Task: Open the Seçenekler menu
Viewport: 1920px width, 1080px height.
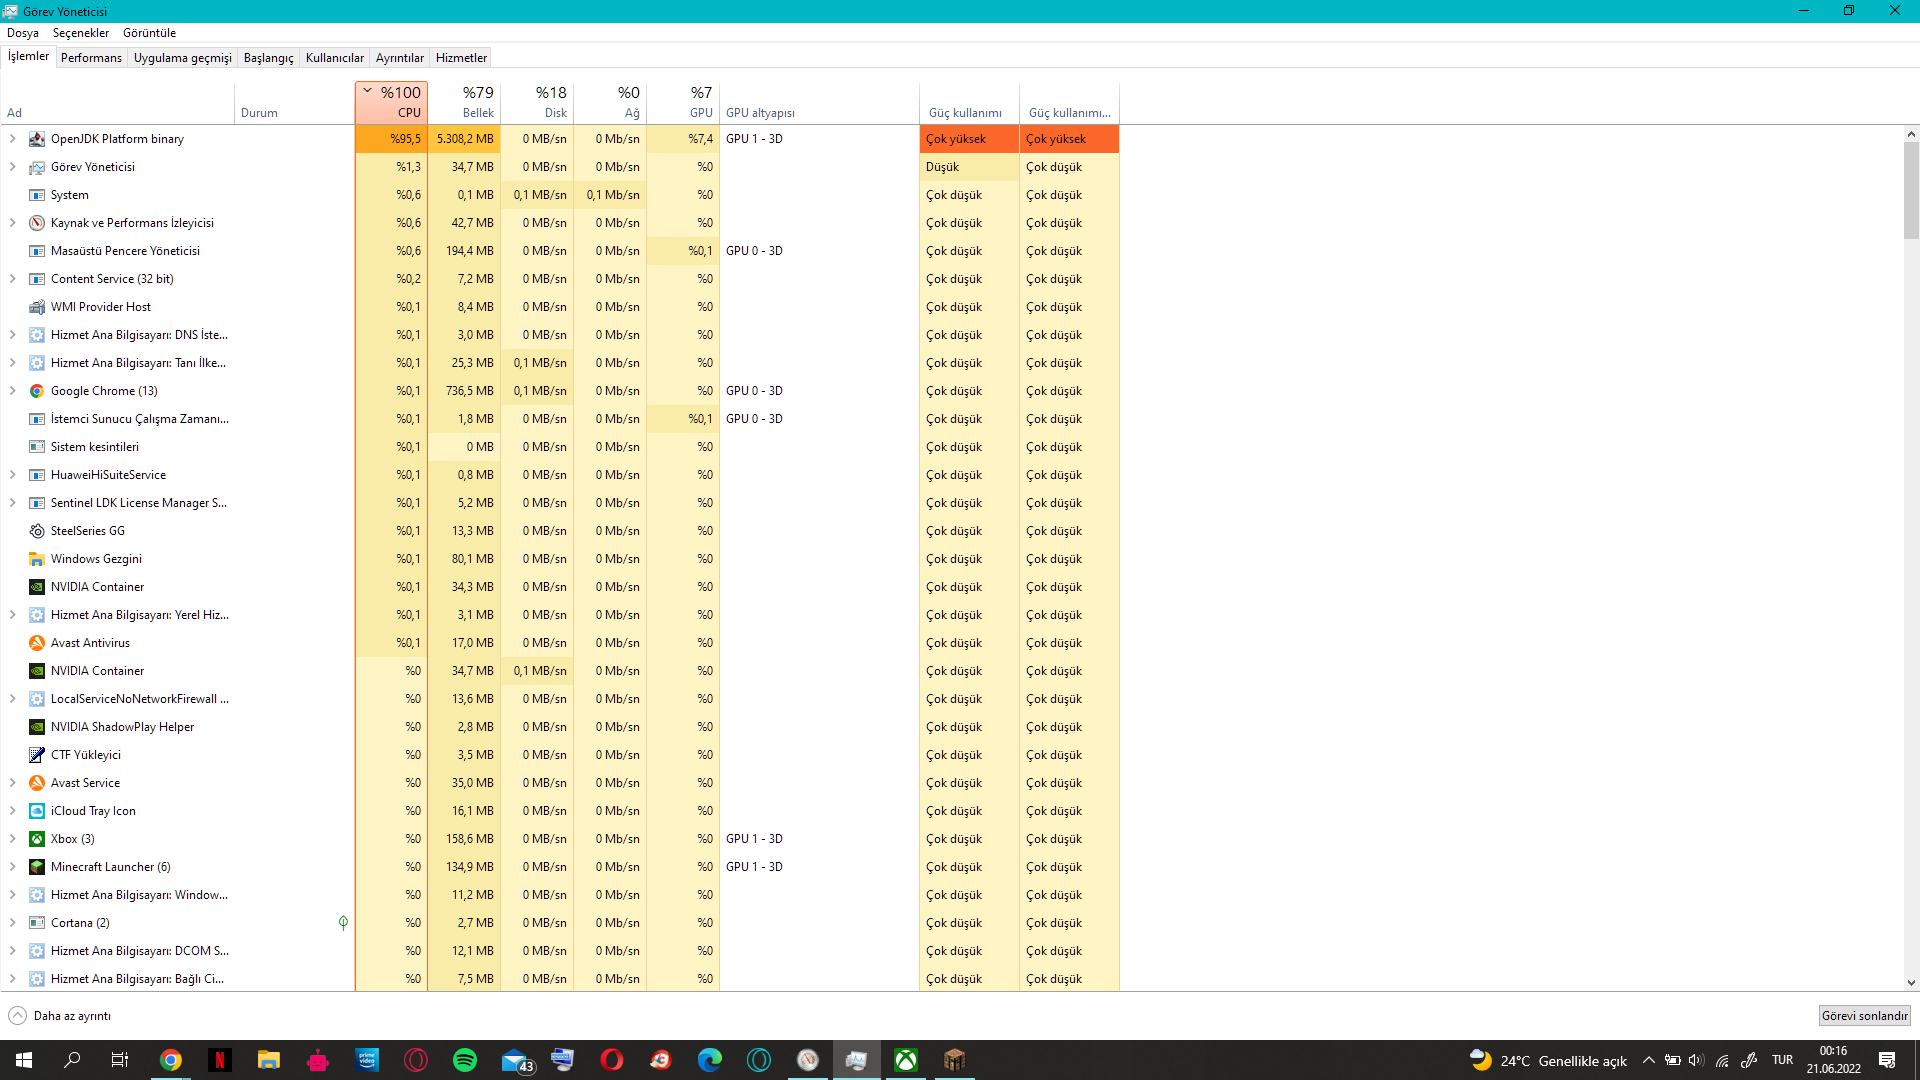Action: click(80, 33)
